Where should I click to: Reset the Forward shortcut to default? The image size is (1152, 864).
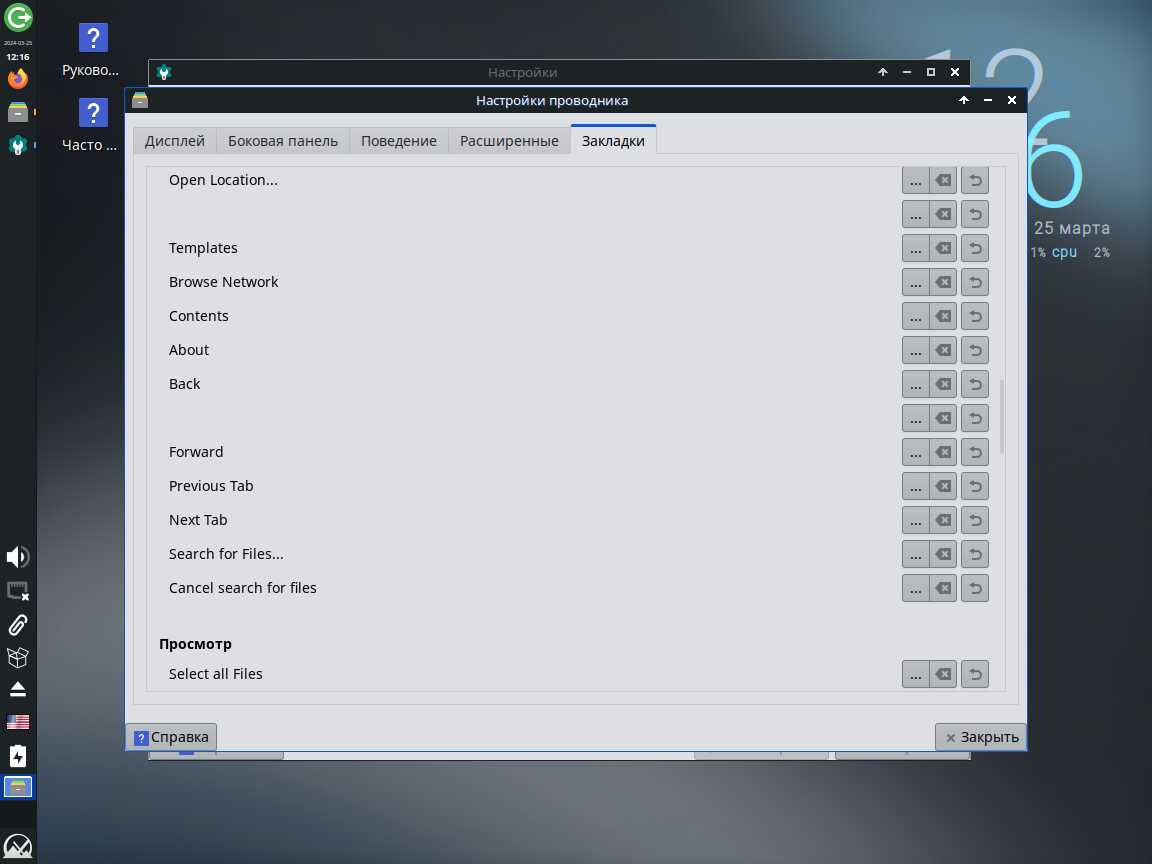click(x=975, y=452)
